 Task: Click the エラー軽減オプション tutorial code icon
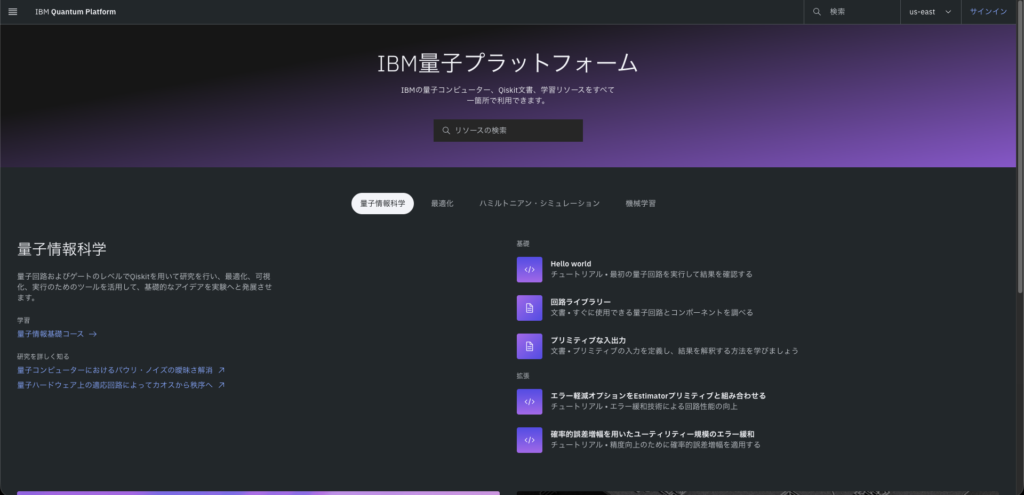529,401
